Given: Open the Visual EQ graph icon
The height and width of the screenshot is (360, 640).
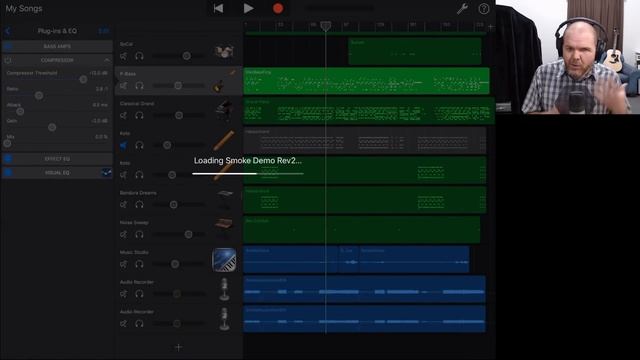Looking at the screenshot, I should [x=106, y=173].
